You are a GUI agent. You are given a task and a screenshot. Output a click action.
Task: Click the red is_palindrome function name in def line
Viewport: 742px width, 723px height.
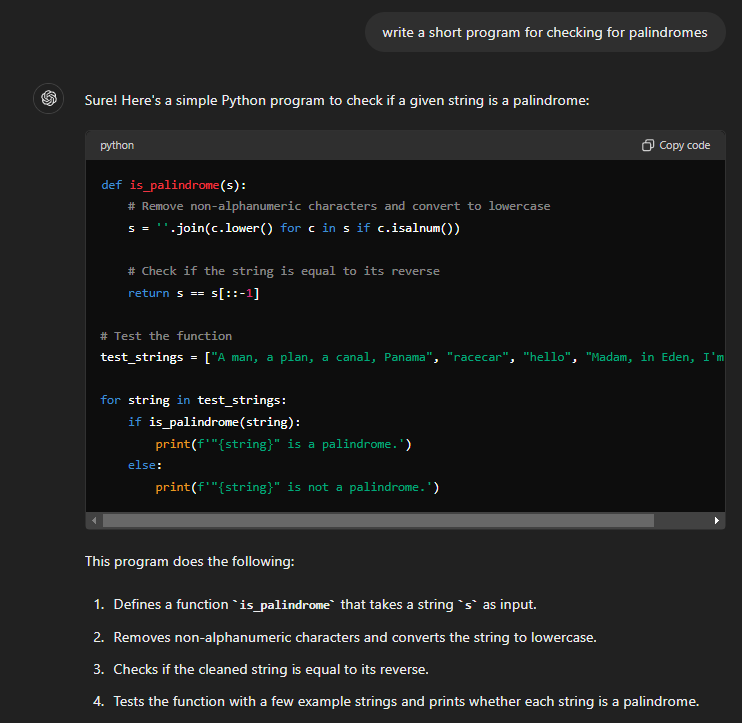coord(174,185)
